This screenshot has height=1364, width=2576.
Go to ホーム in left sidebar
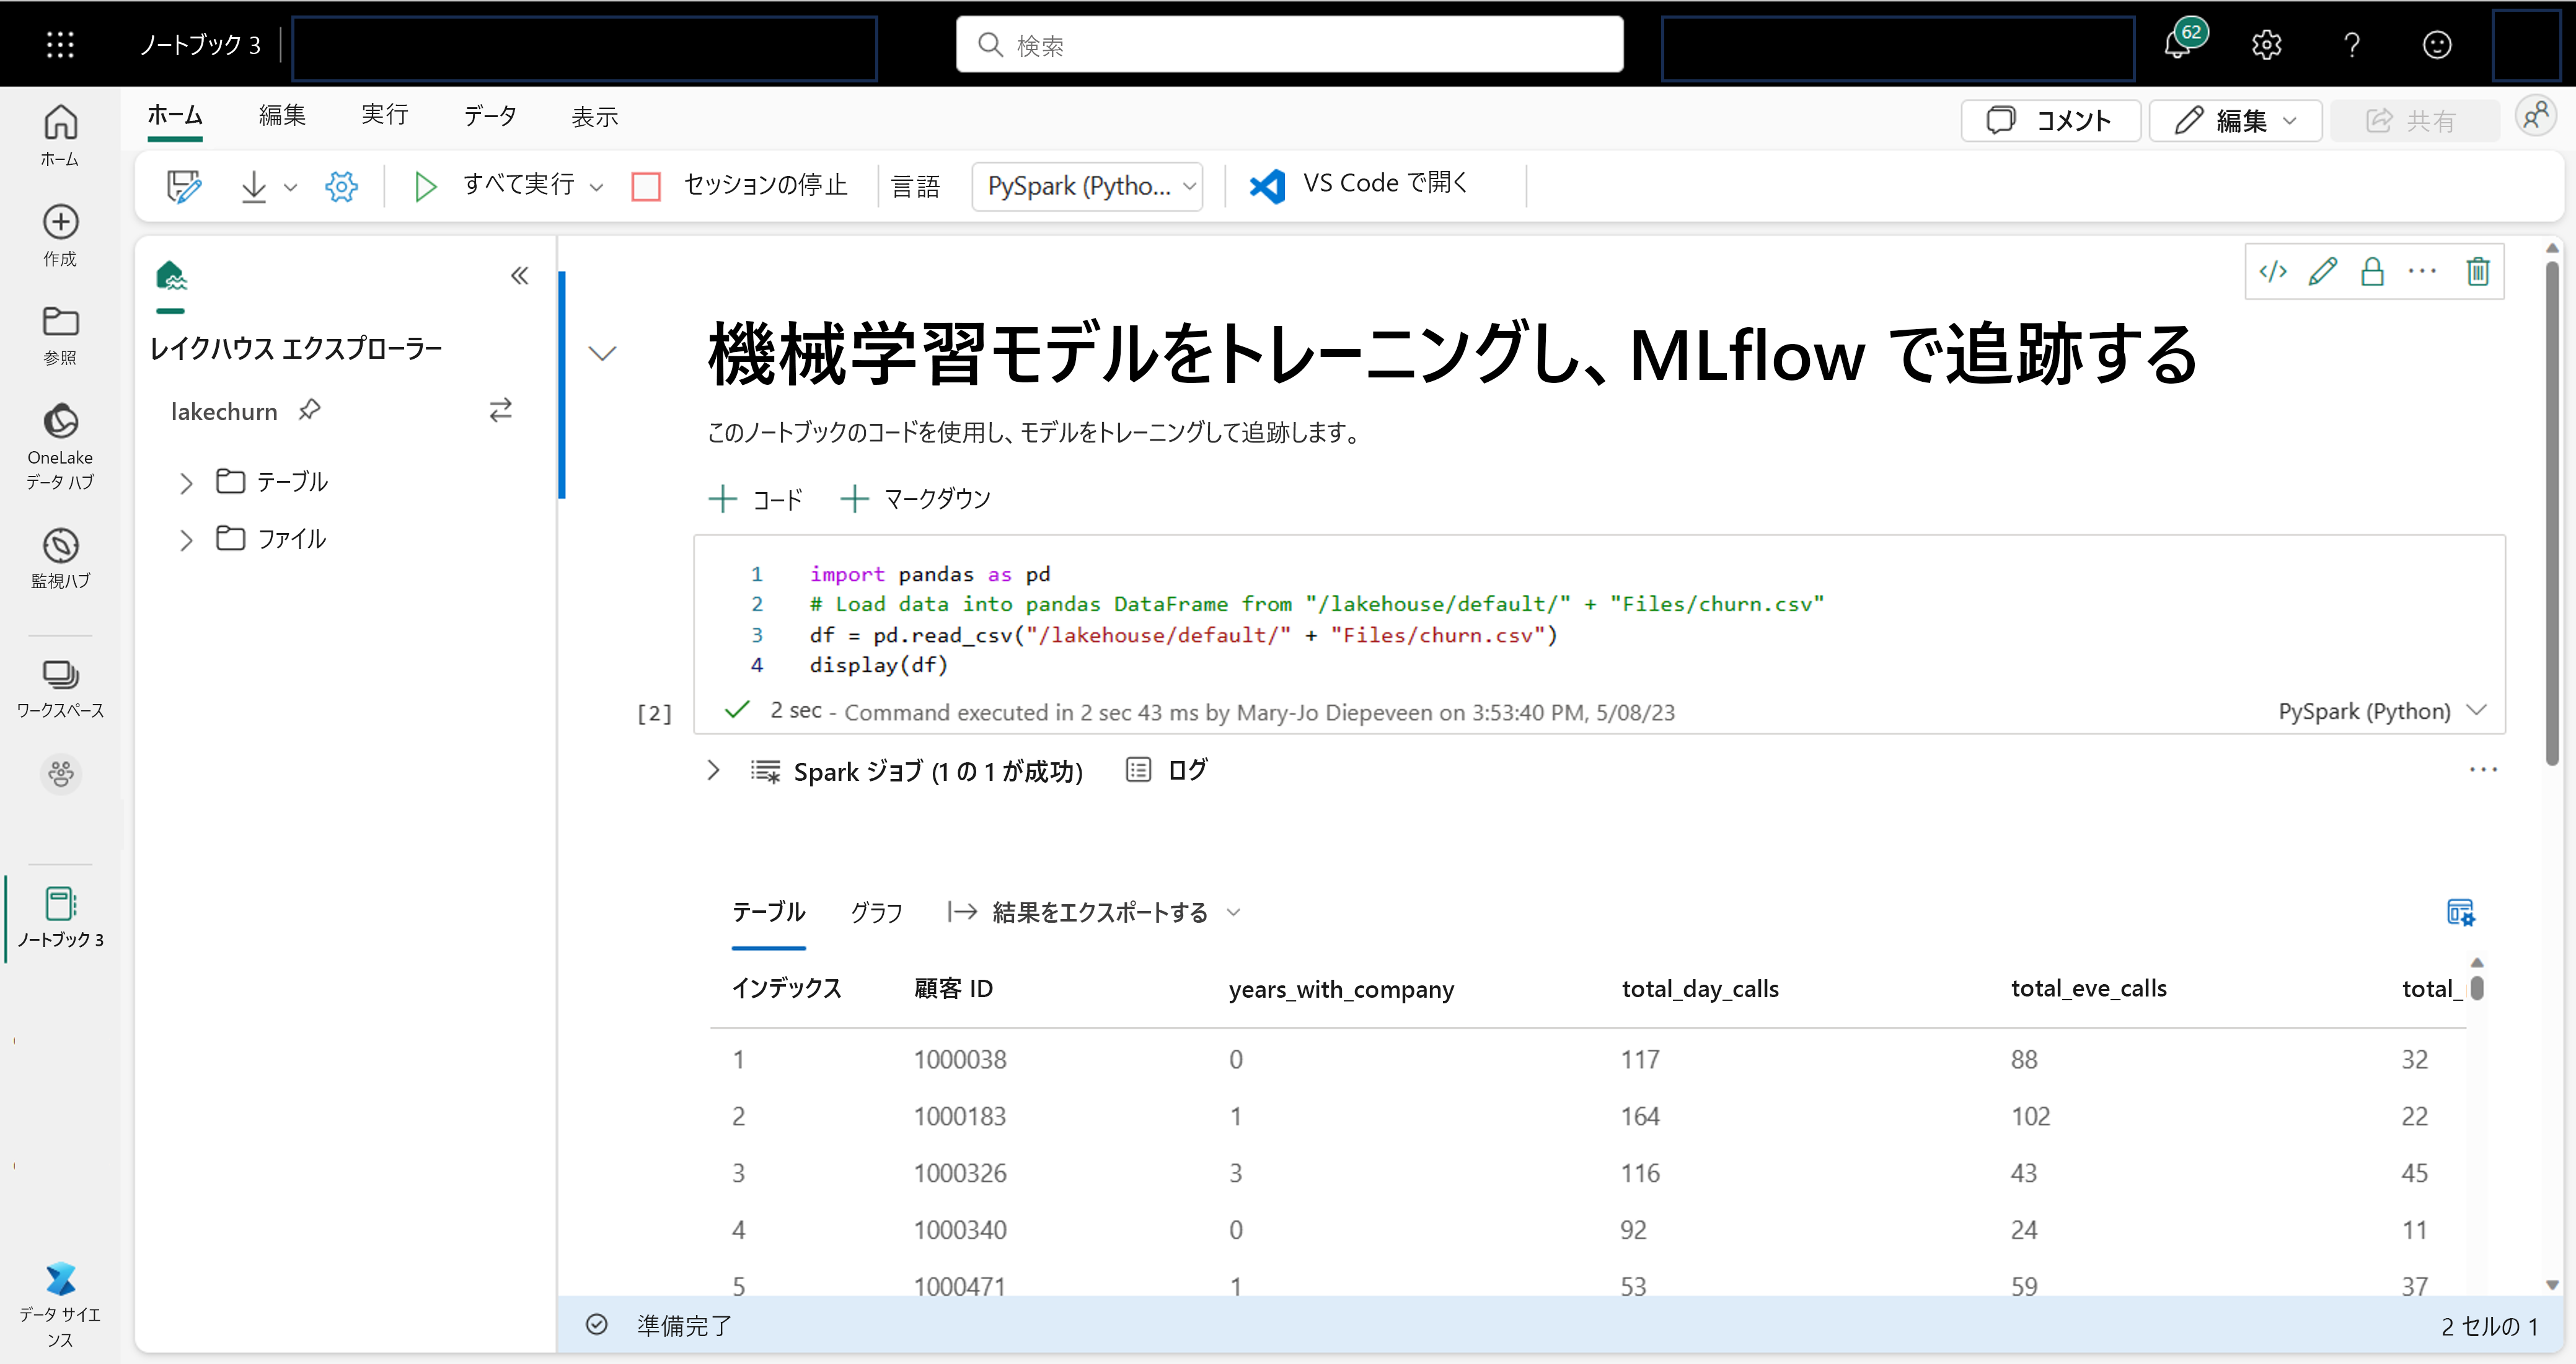(60, 136)
